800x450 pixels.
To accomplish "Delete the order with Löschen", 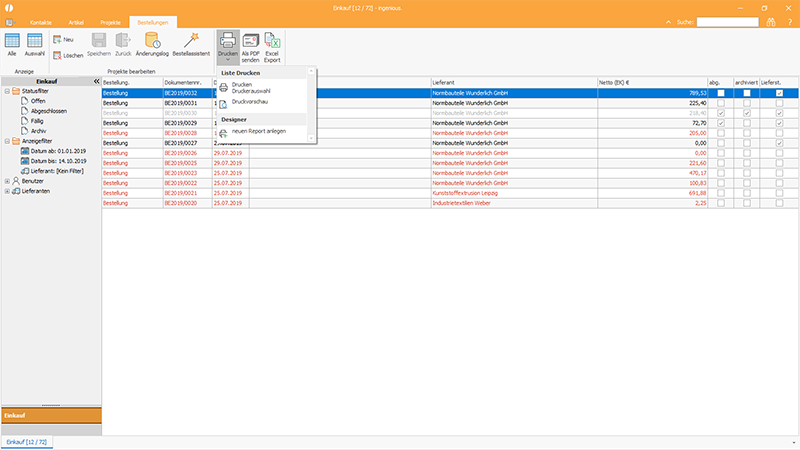I will (68, 55).
